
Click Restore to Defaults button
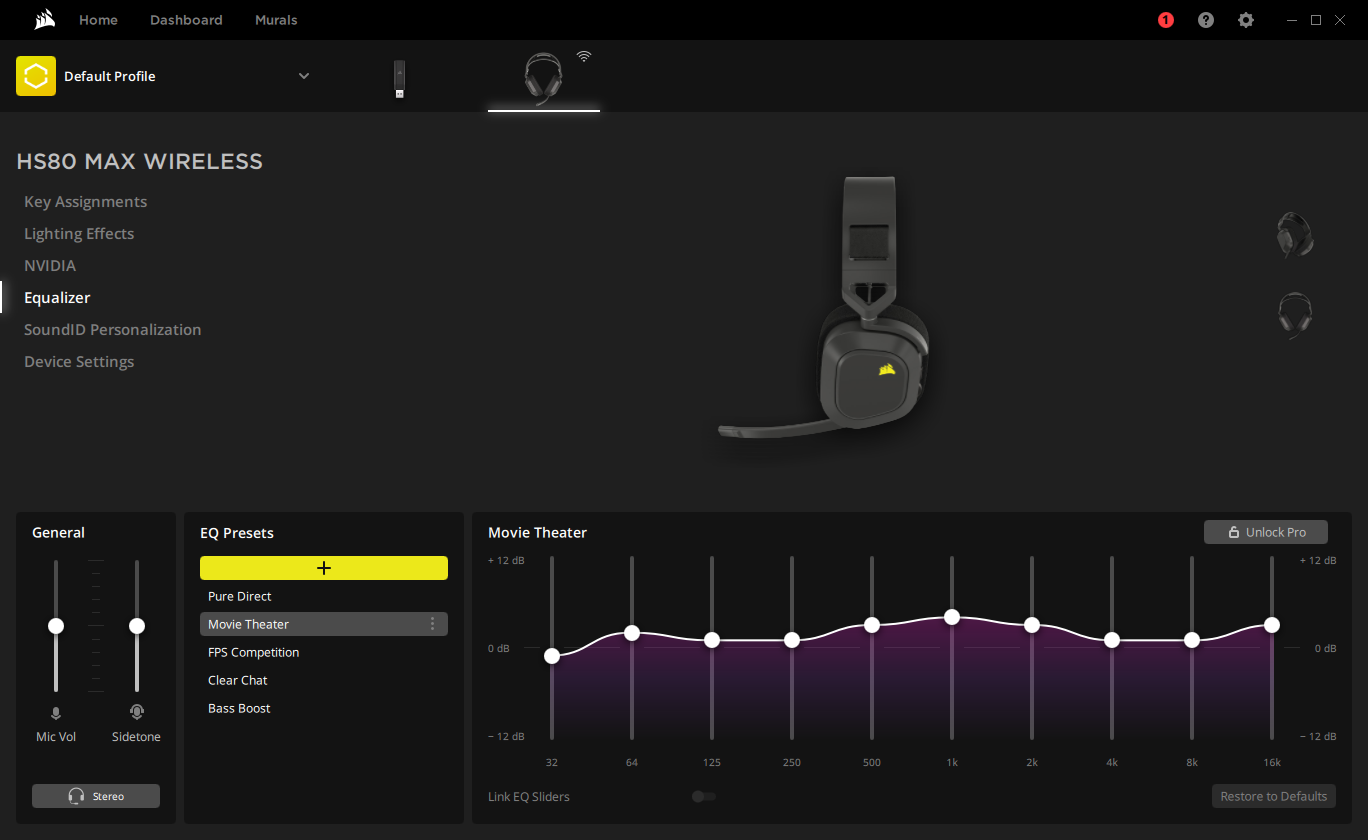tap(1274, 796)
